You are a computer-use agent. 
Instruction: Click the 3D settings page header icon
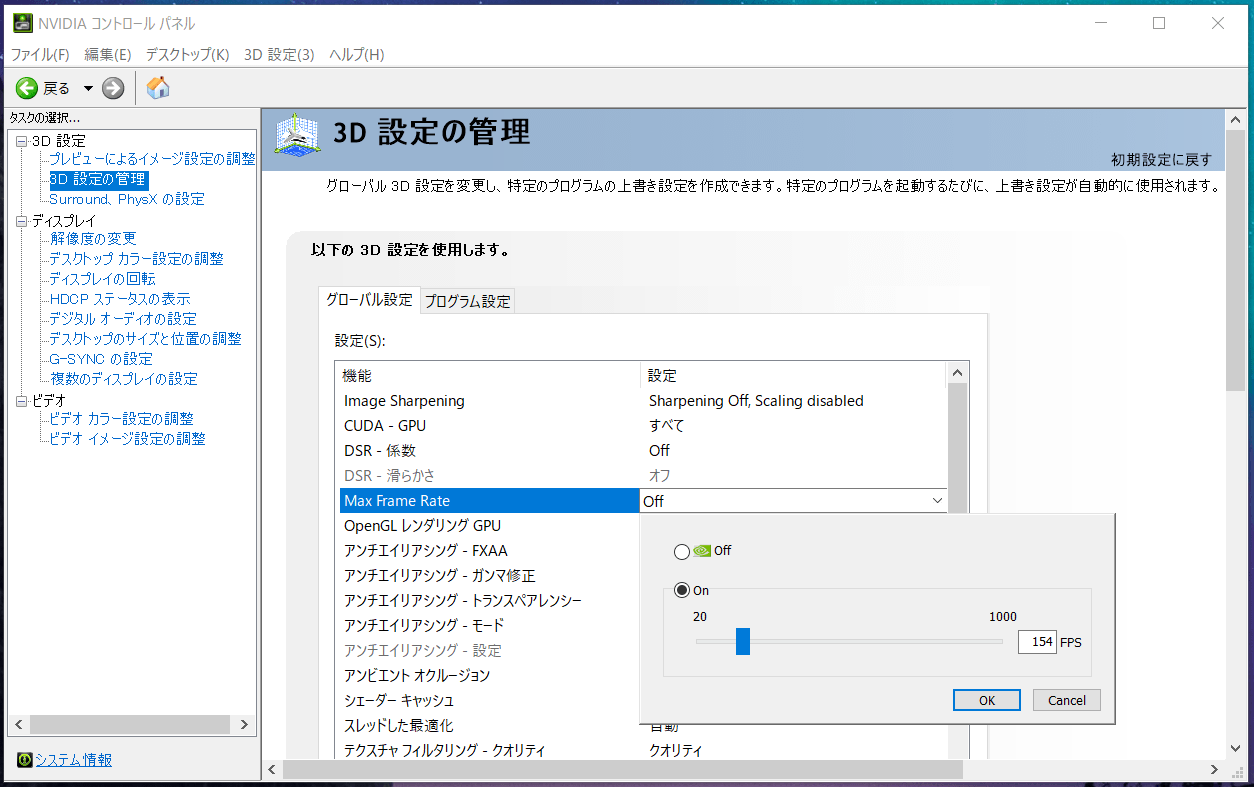point(296,134)
